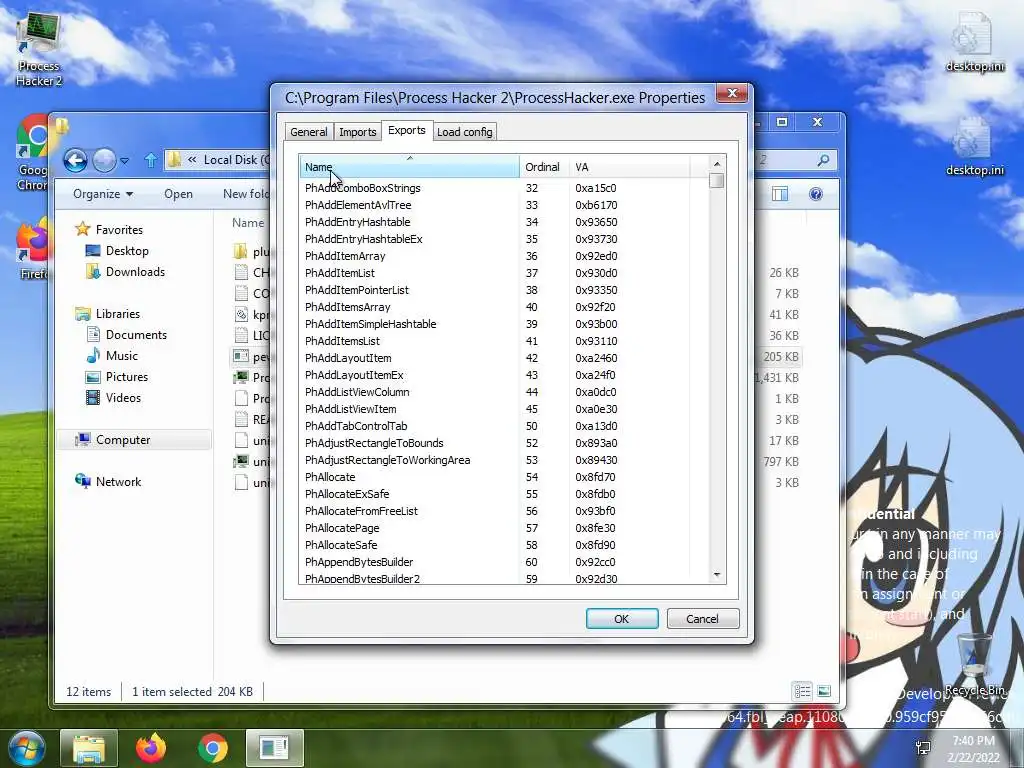Select Network in navigation pane

click(x=118, y=481)
